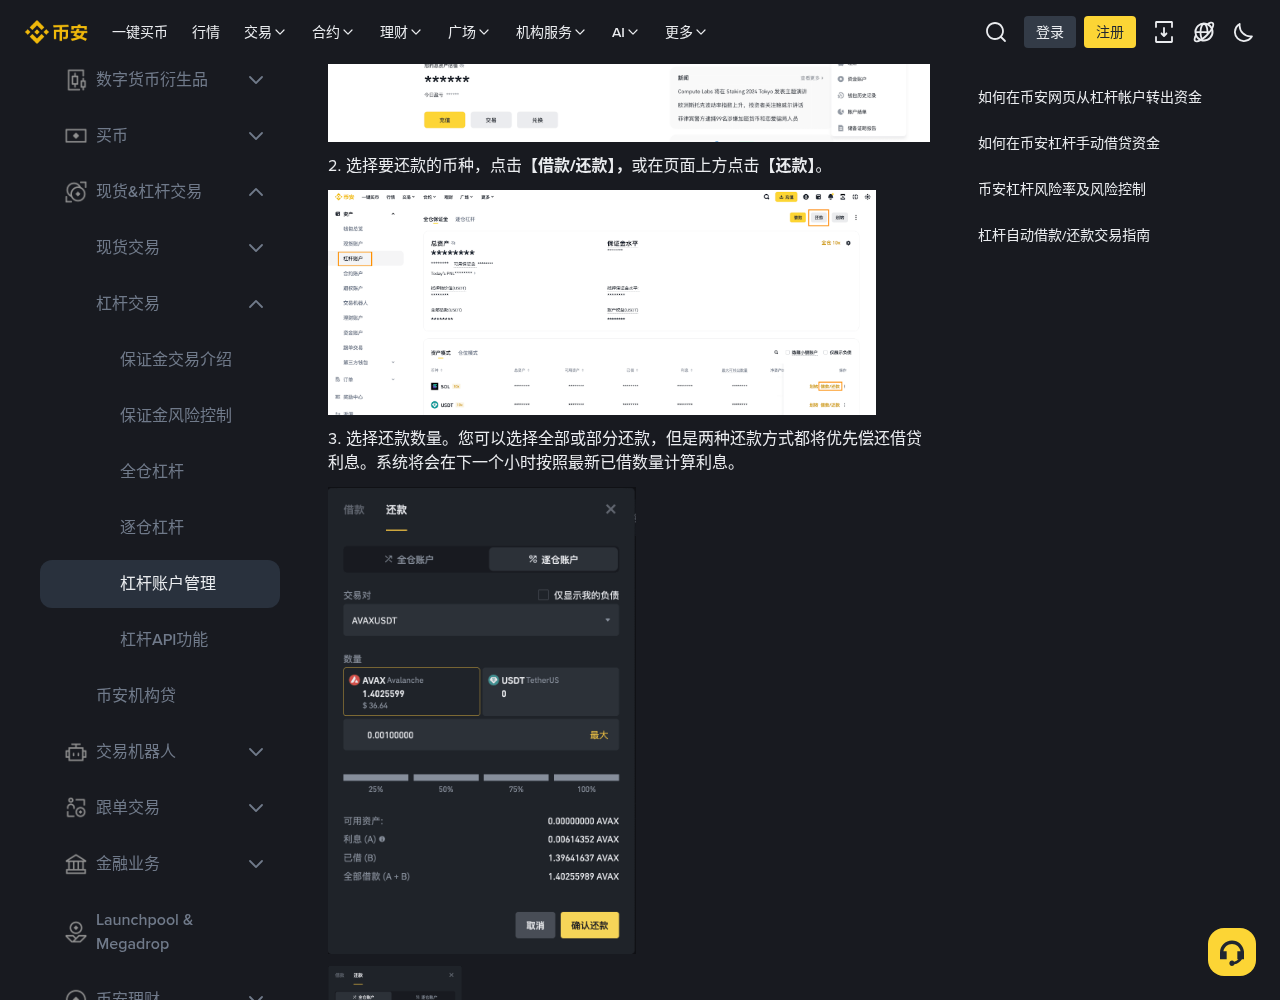Open the 广场 dropdown menu

(x=469, y=32)
